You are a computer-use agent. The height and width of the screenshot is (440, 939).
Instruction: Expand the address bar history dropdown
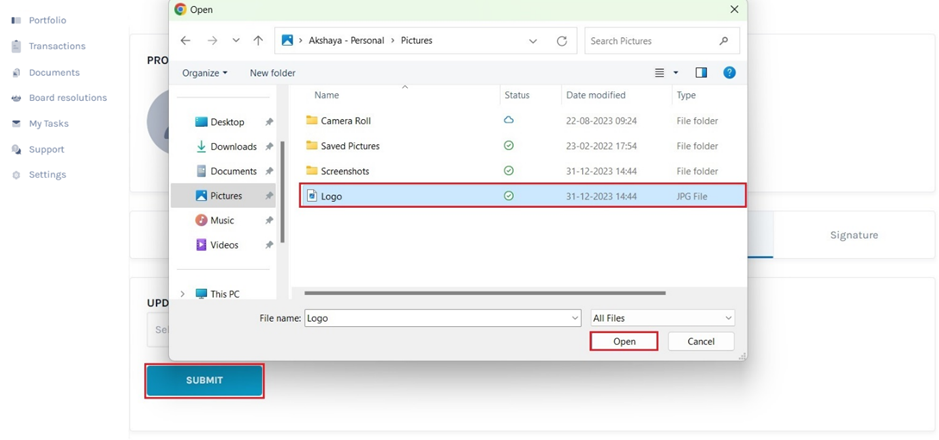click(x=533, y=41)
